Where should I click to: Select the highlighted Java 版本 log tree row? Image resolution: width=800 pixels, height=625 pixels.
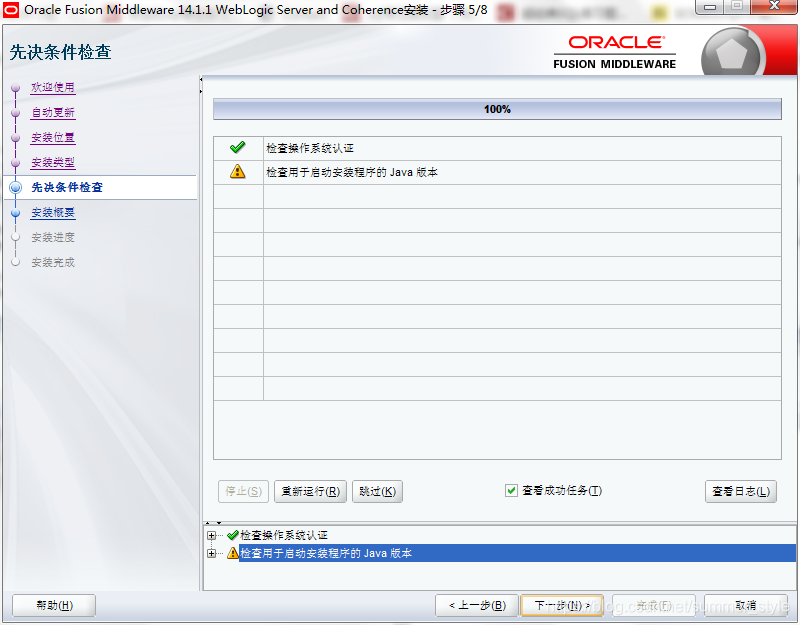click(517, 553)
